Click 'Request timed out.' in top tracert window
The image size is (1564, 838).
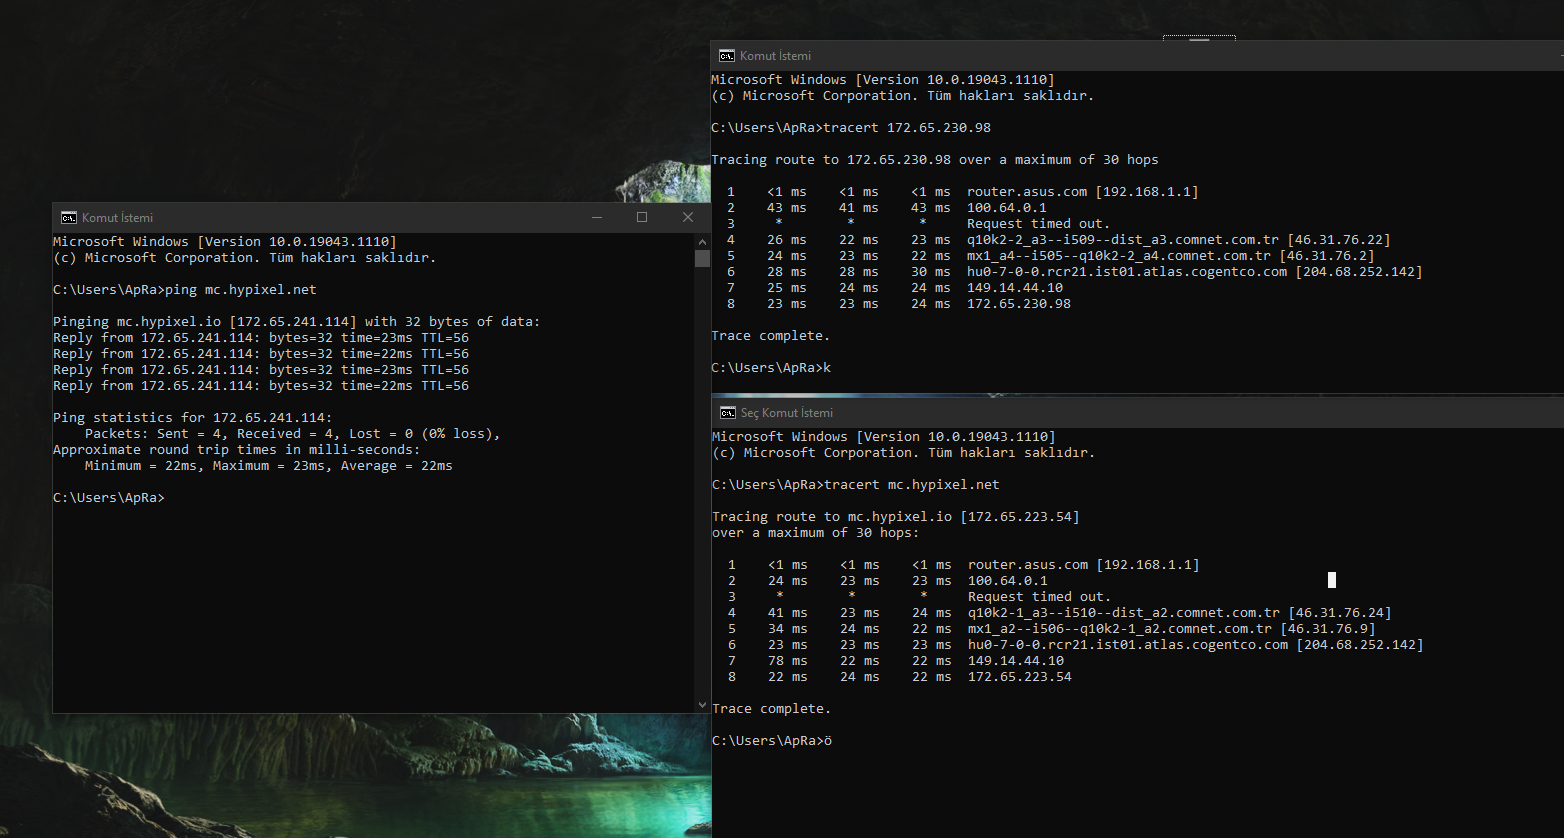pyautogui.click(x=1039, y=224)
